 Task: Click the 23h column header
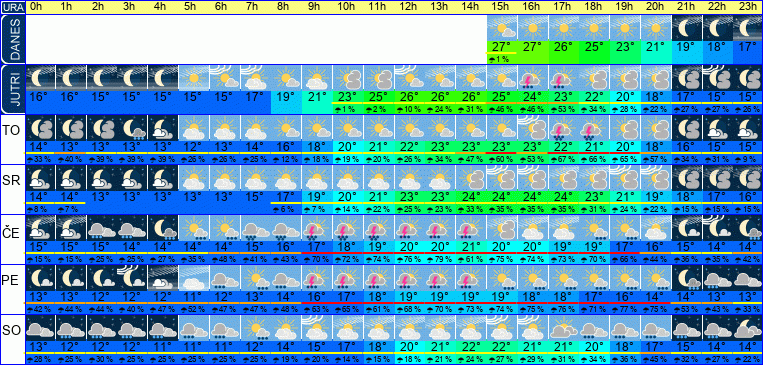pos(748,7)
